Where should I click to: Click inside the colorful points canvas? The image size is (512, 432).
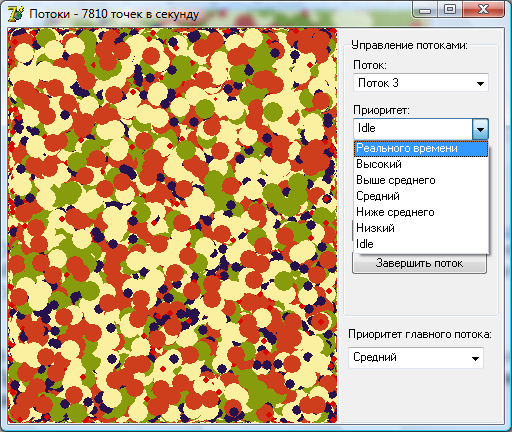(172, 226)
